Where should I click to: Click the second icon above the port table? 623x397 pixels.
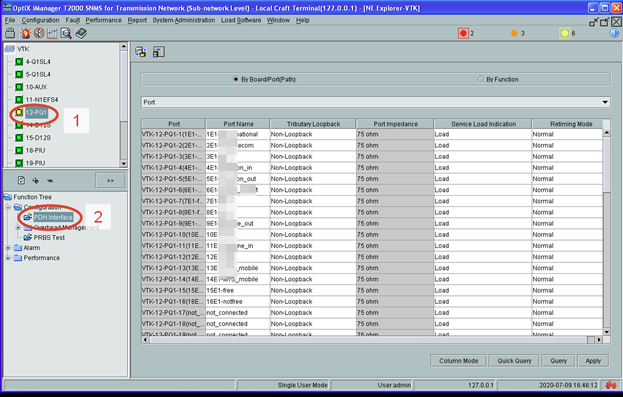pos(159,52)
